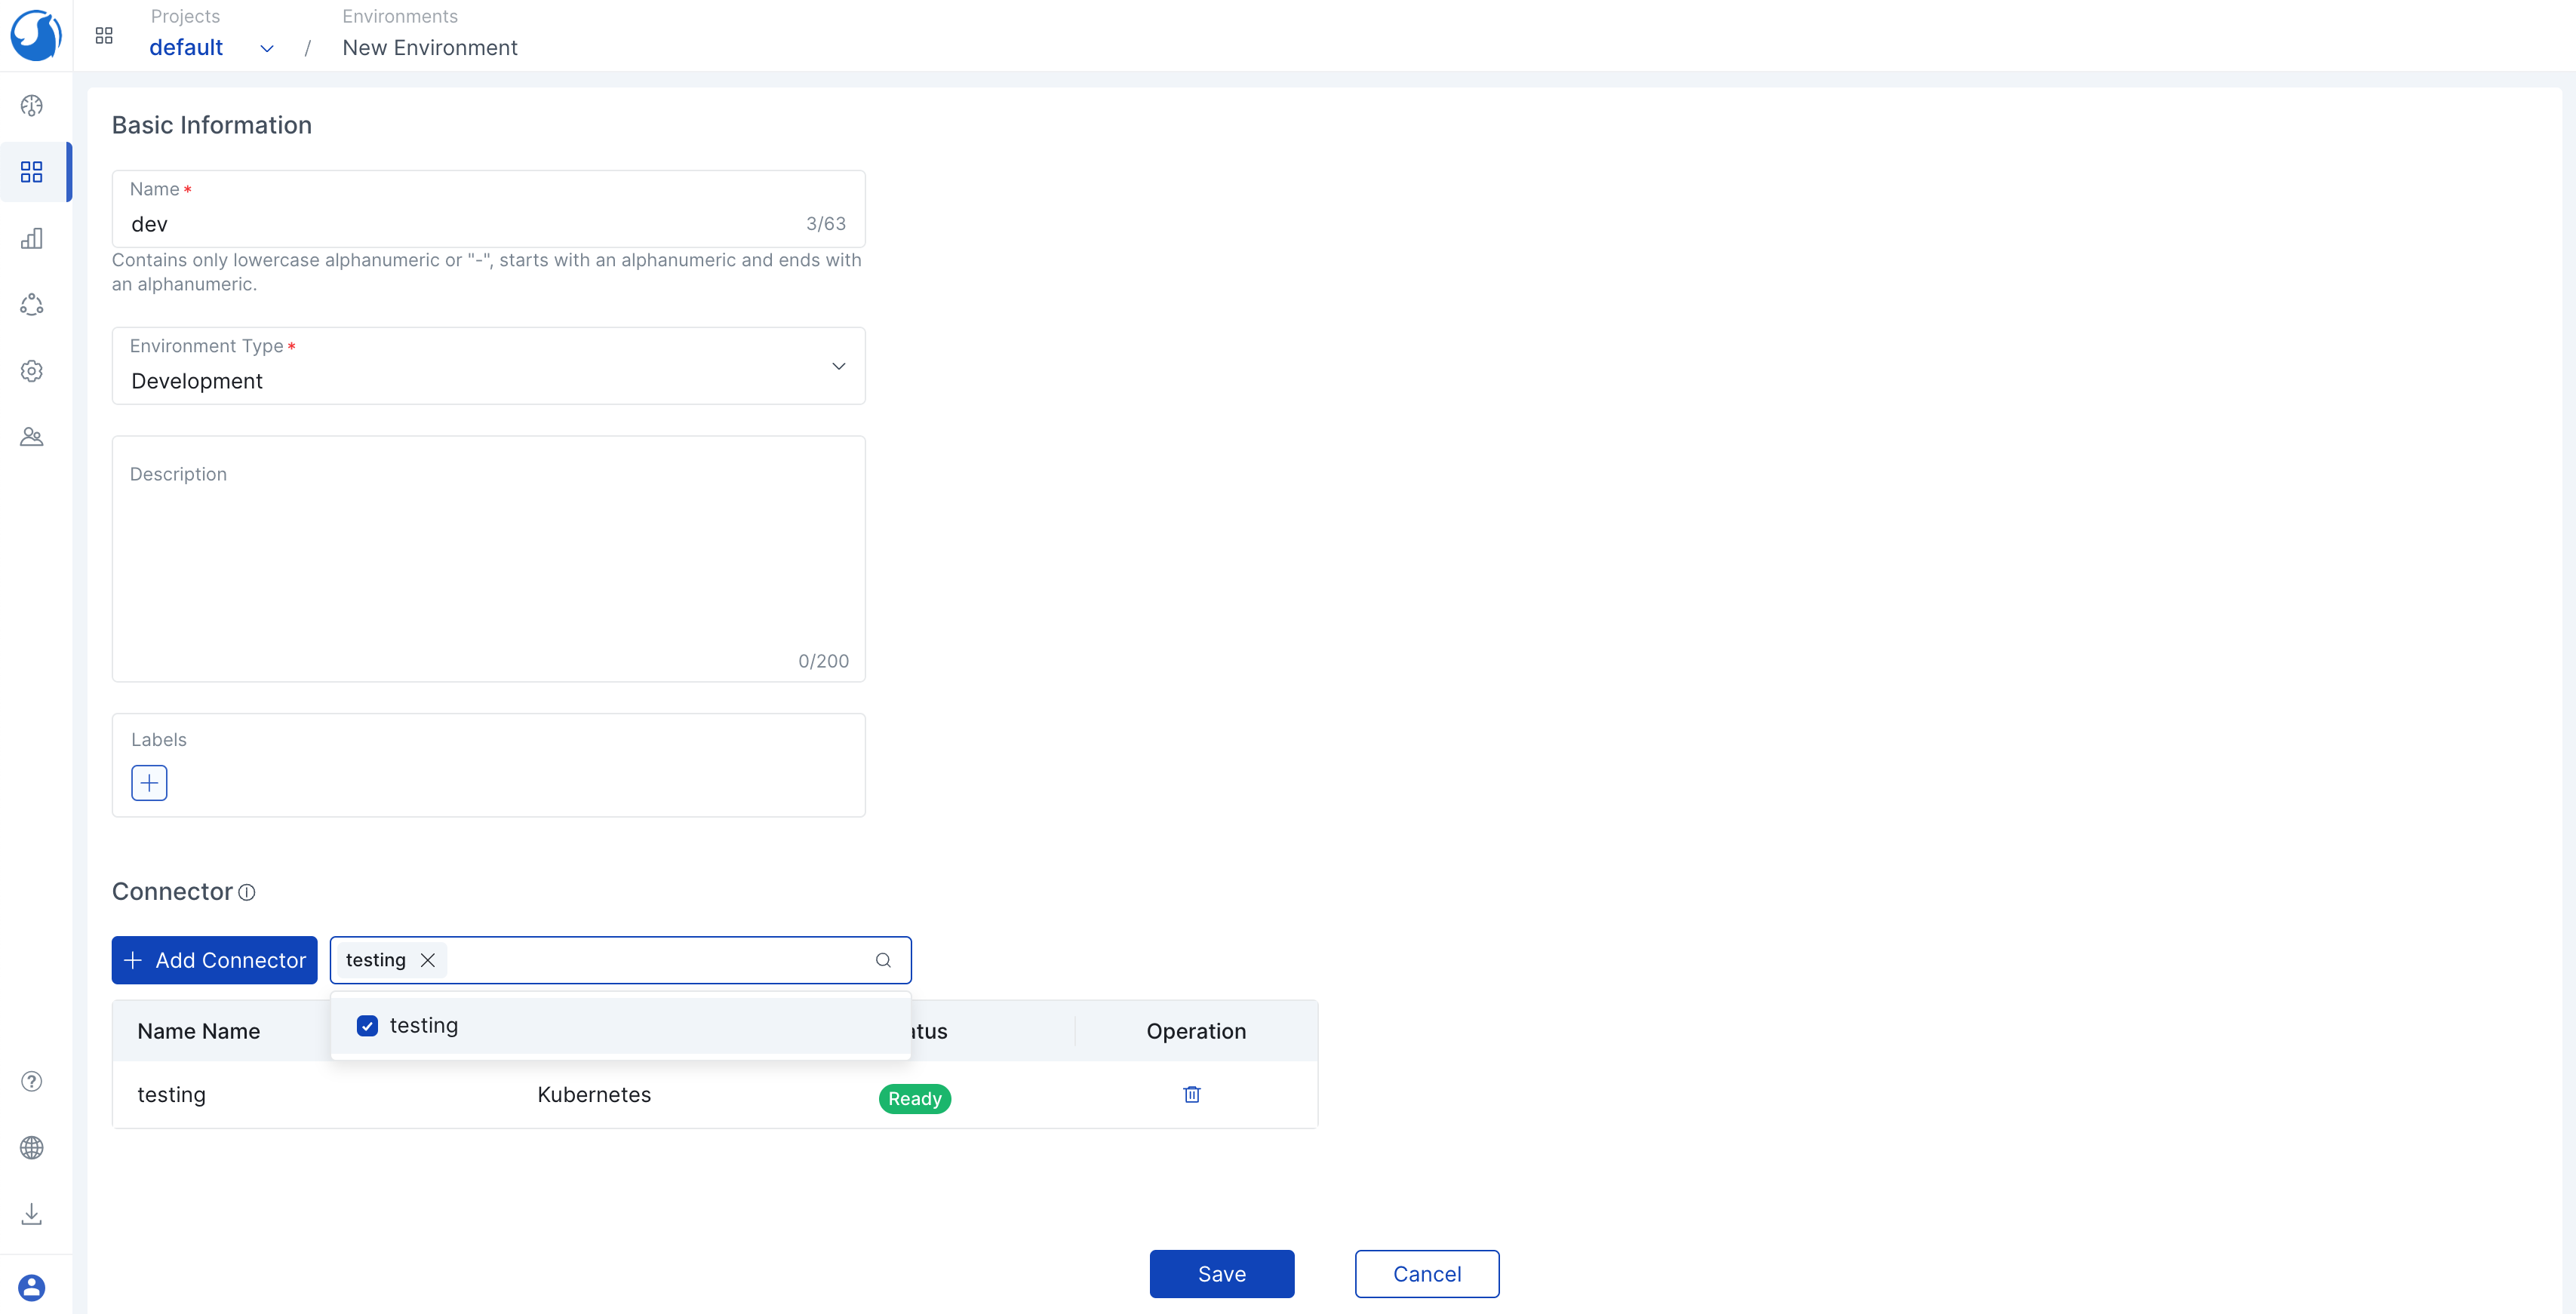
Task: Uncheck the testing connector checkbox
Action: pyautogui.click(x=367, y=1026)
